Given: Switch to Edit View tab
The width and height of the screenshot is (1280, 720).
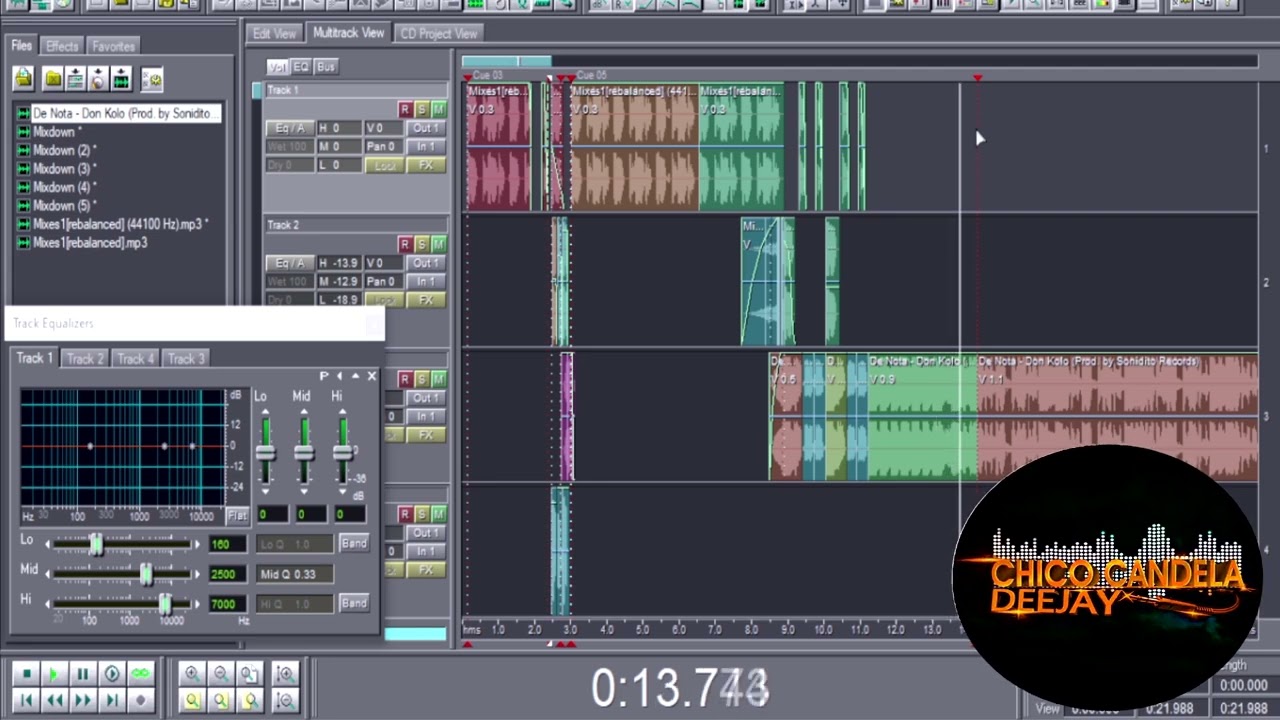Looking at the screenshot, I should (274, 33).
